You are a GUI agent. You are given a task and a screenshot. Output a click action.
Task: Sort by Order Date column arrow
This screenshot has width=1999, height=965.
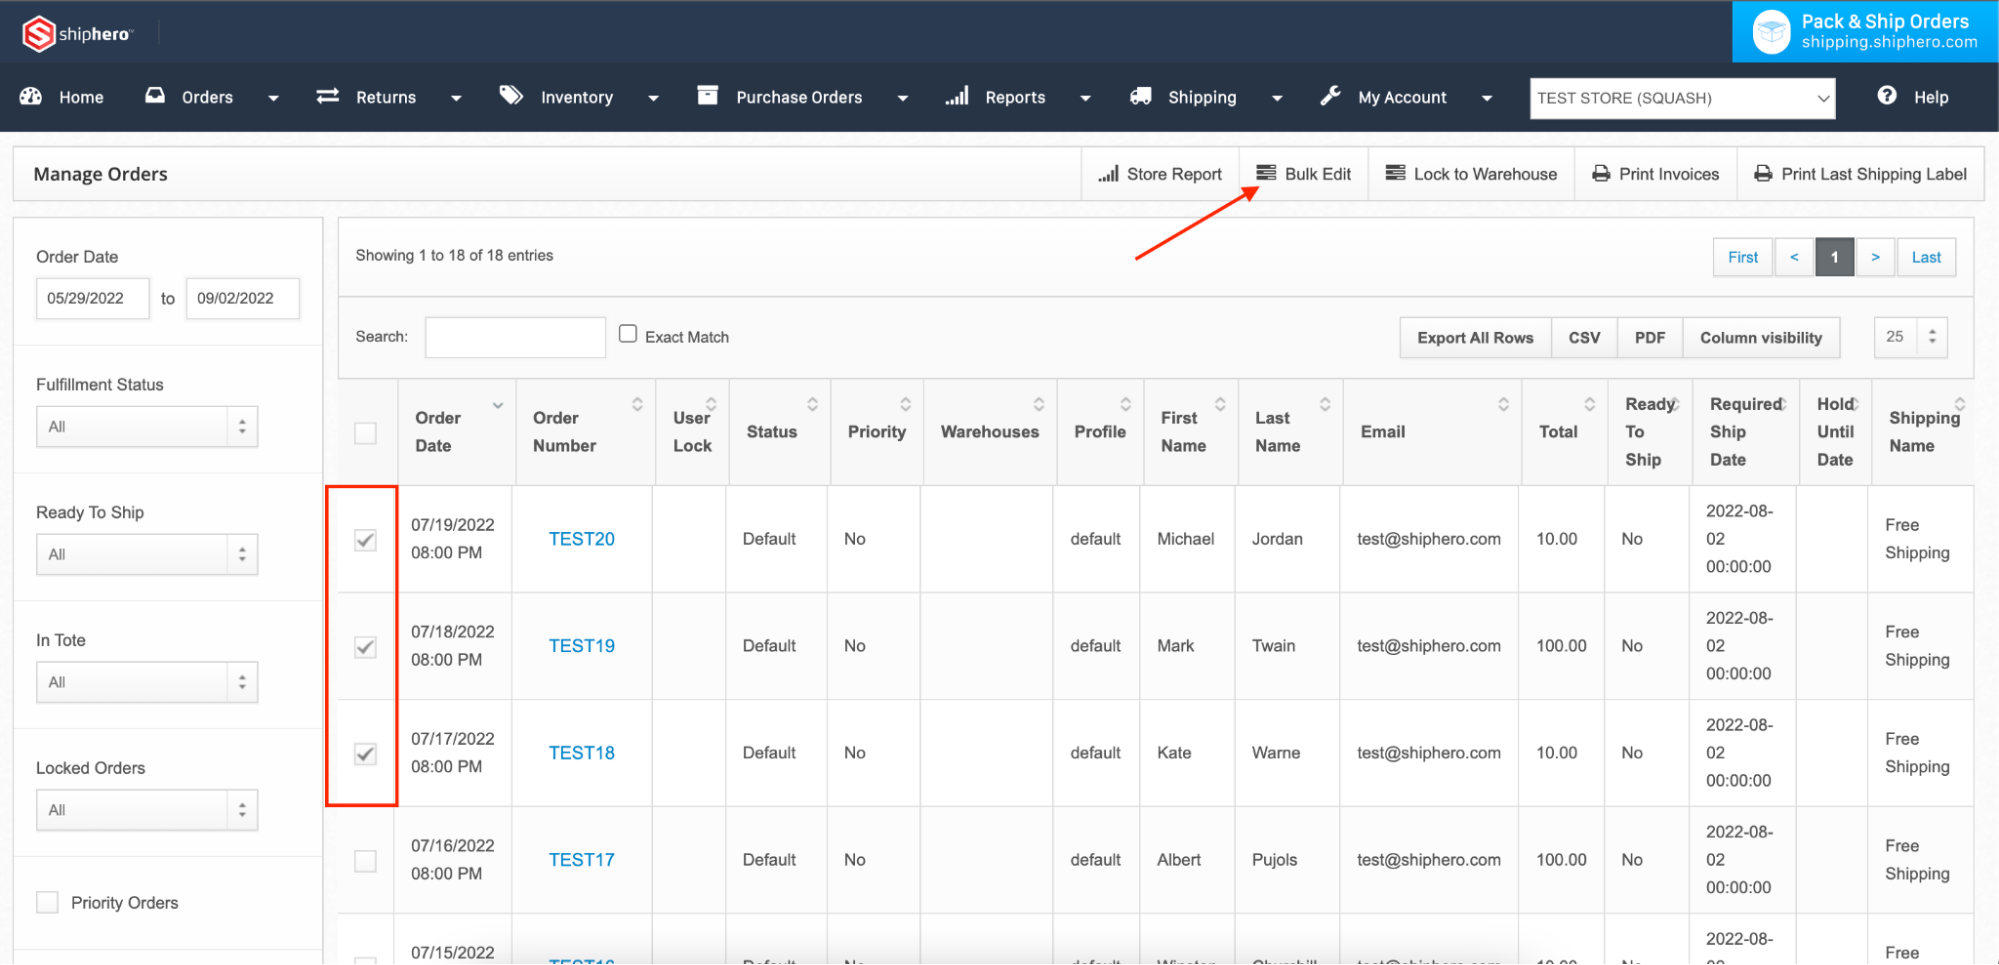click(497, 405)
